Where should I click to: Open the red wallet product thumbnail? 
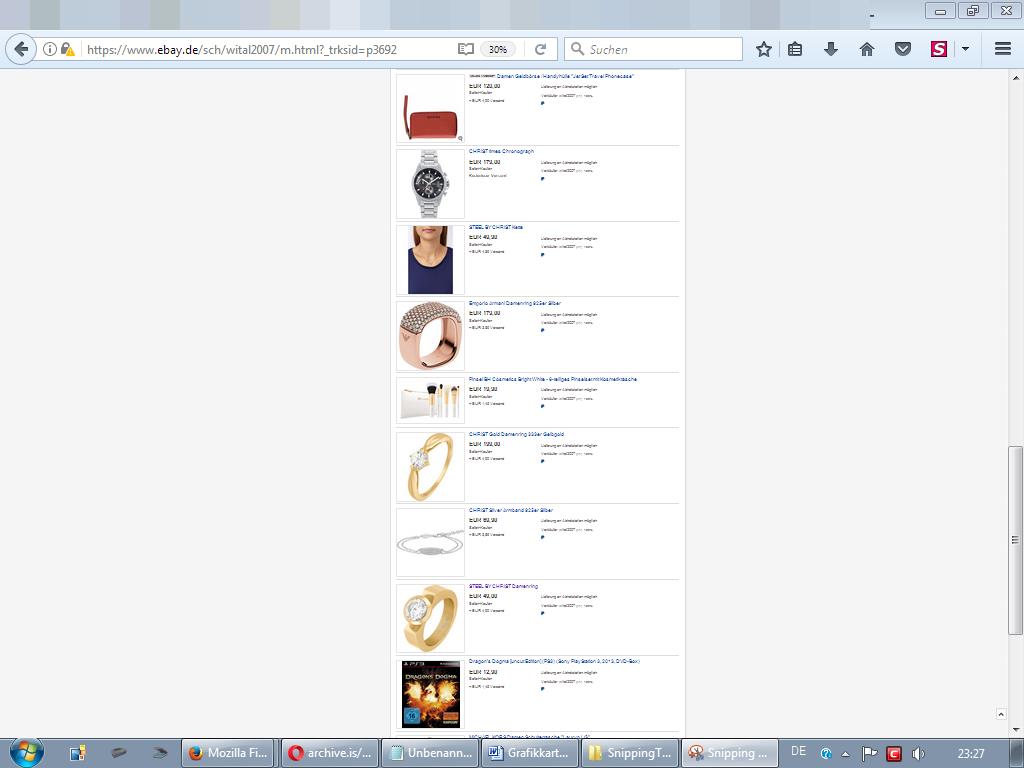tap(430, 108)
